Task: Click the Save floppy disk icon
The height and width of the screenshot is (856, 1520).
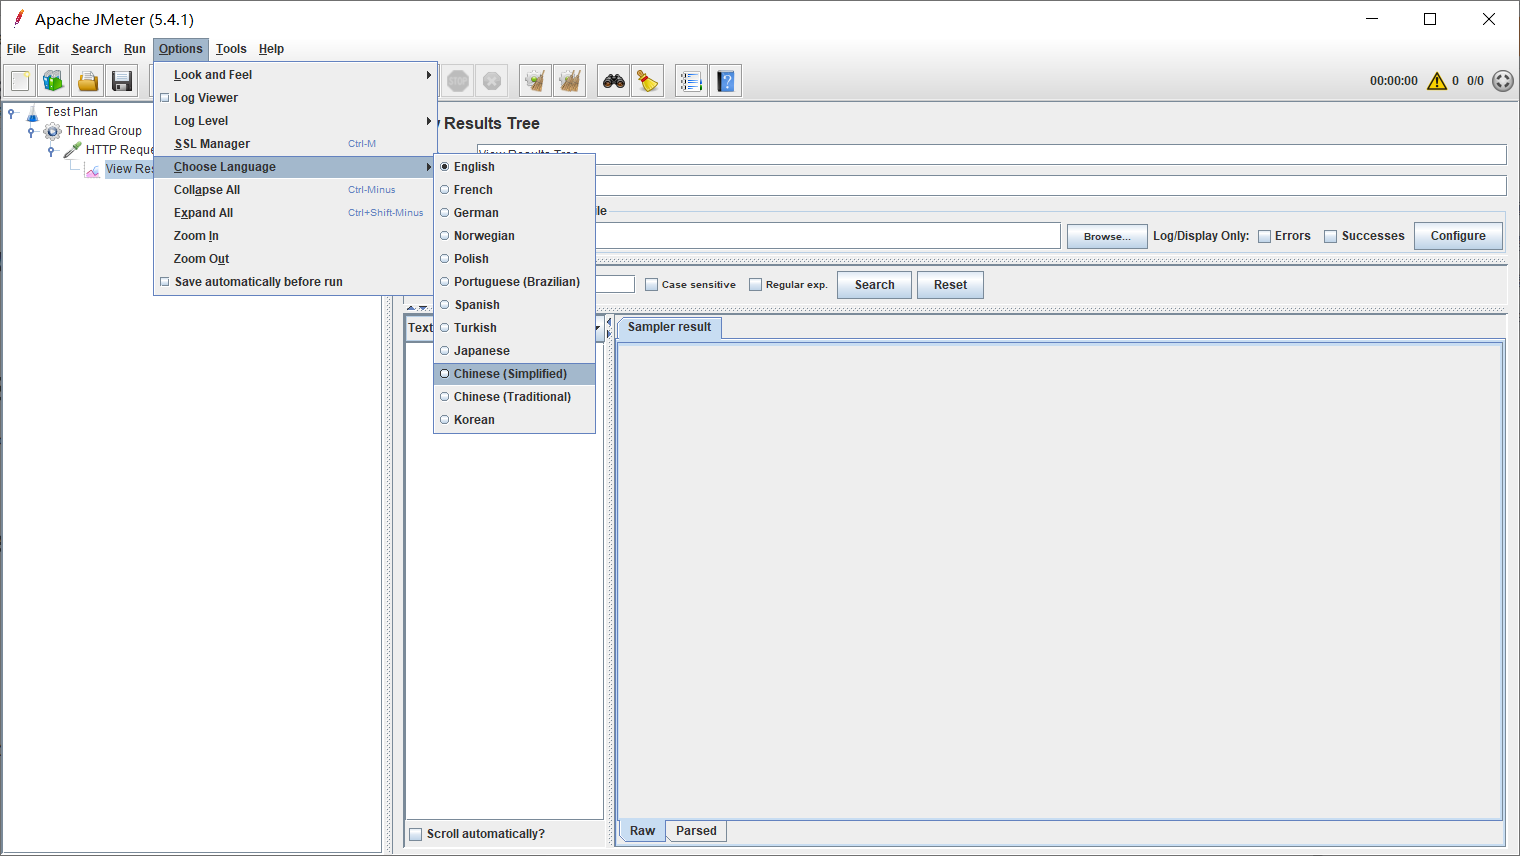Action: click(122, 81)
